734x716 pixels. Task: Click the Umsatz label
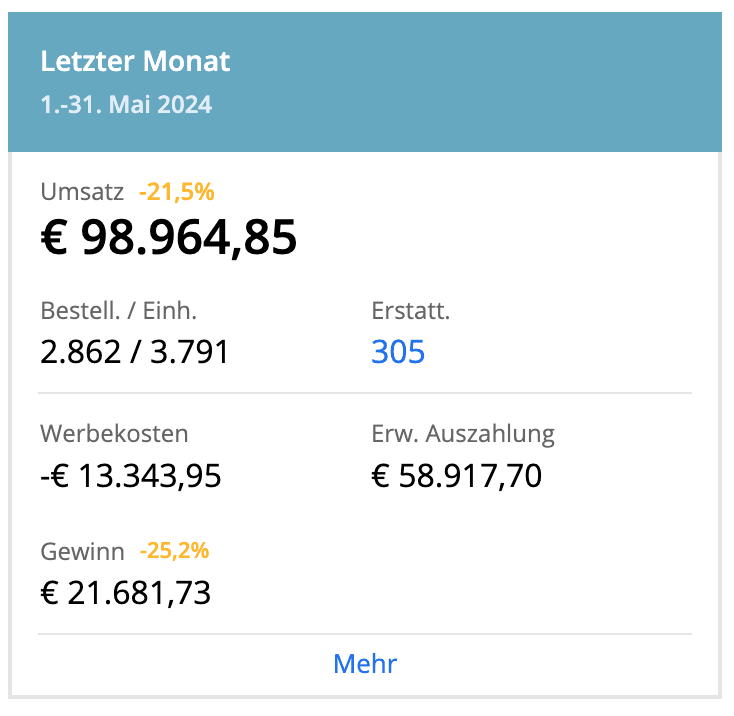click(83, 192)
